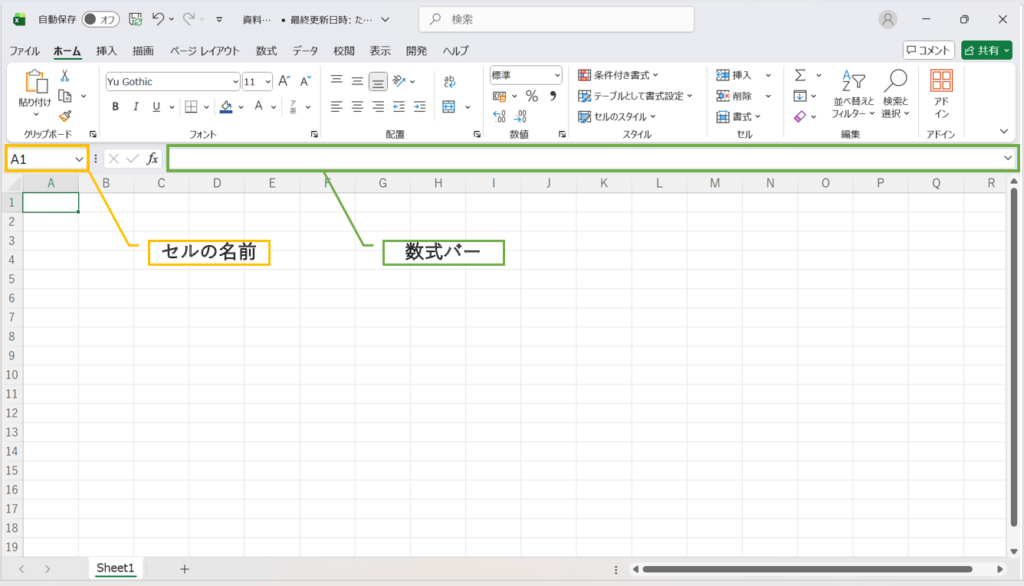Open the アドイン add-ins icon

pos(941,93)
